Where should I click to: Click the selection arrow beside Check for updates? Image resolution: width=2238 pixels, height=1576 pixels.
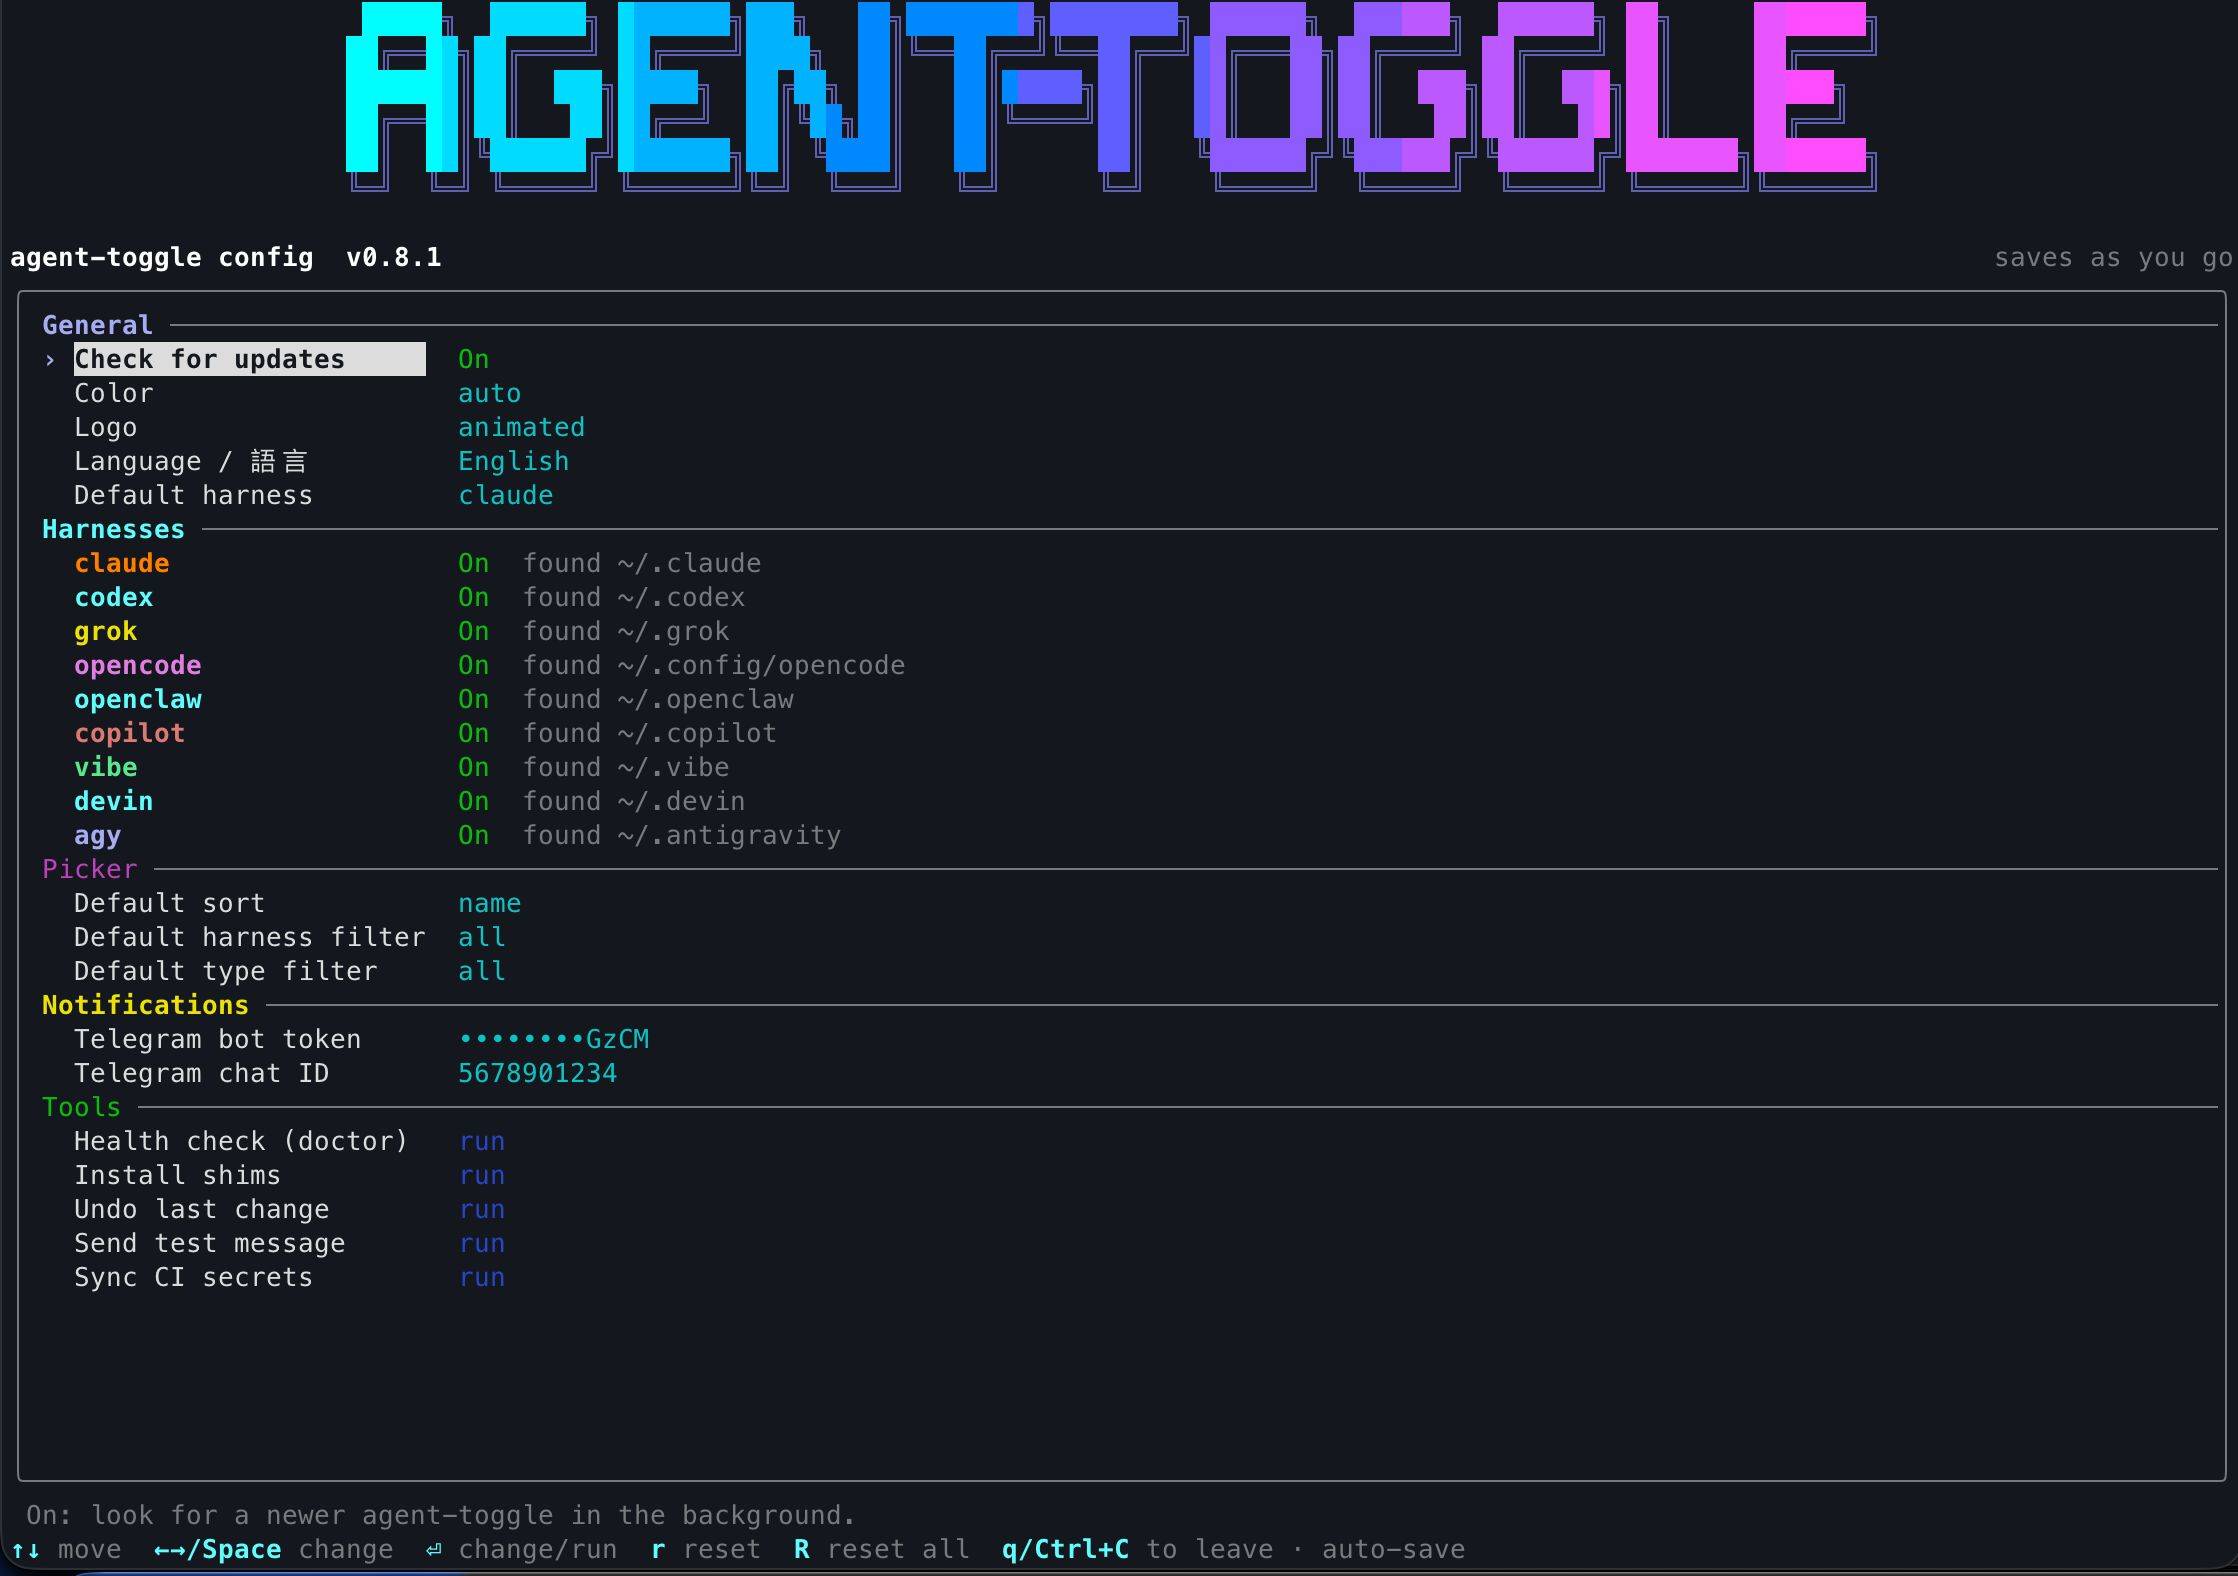tap(50, 359)
